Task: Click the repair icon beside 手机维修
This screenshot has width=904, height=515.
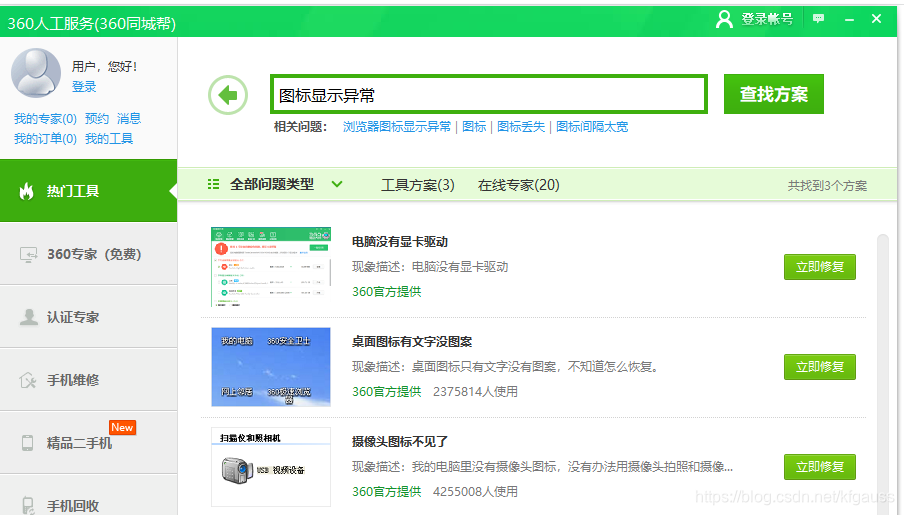Action: coord(28,380)
